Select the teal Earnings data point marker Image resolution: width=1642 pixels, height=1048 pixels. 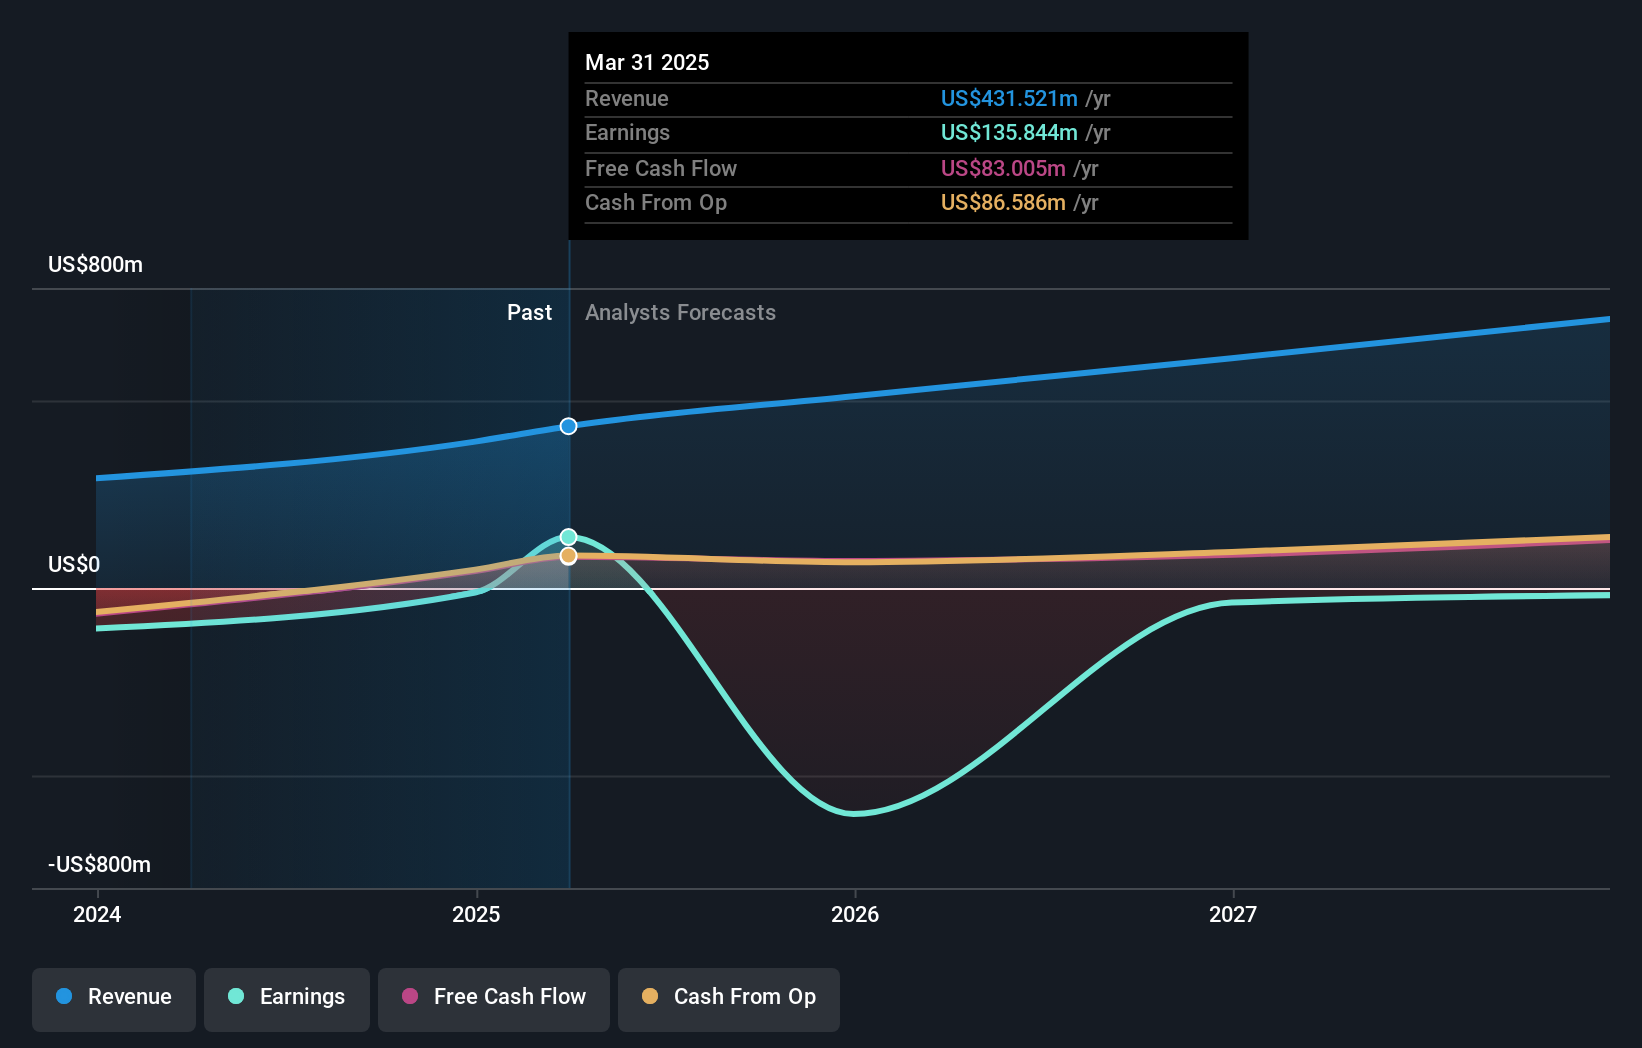point(568,537)
